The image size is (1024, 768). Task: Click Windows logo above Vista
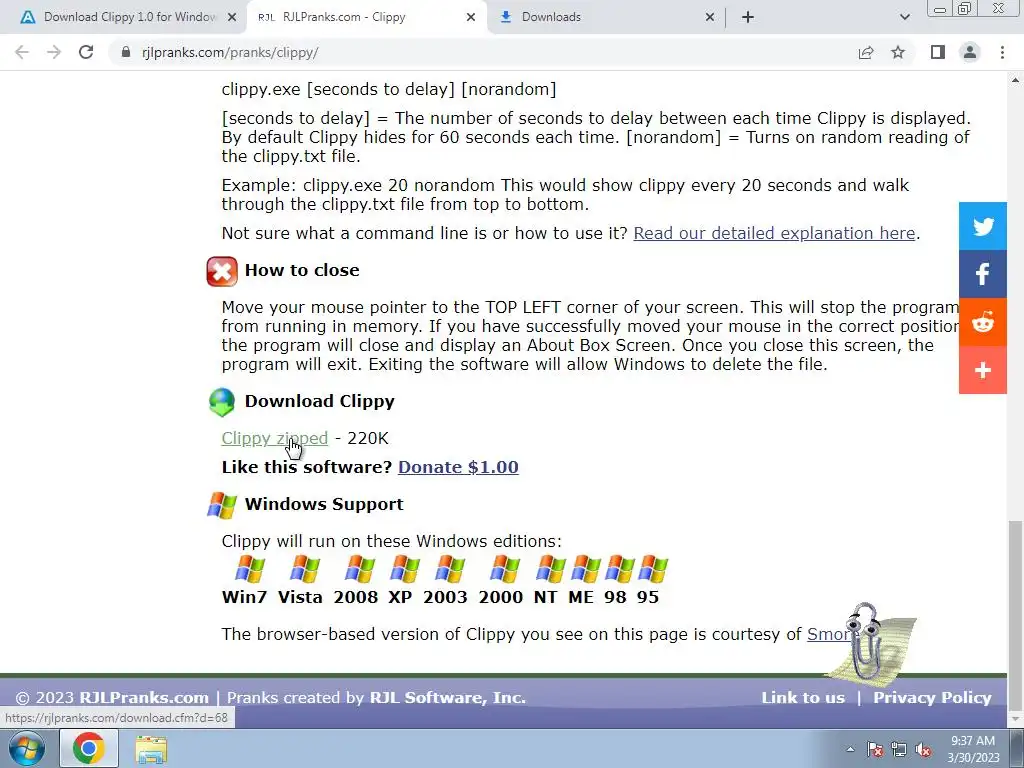click(305, 569)
